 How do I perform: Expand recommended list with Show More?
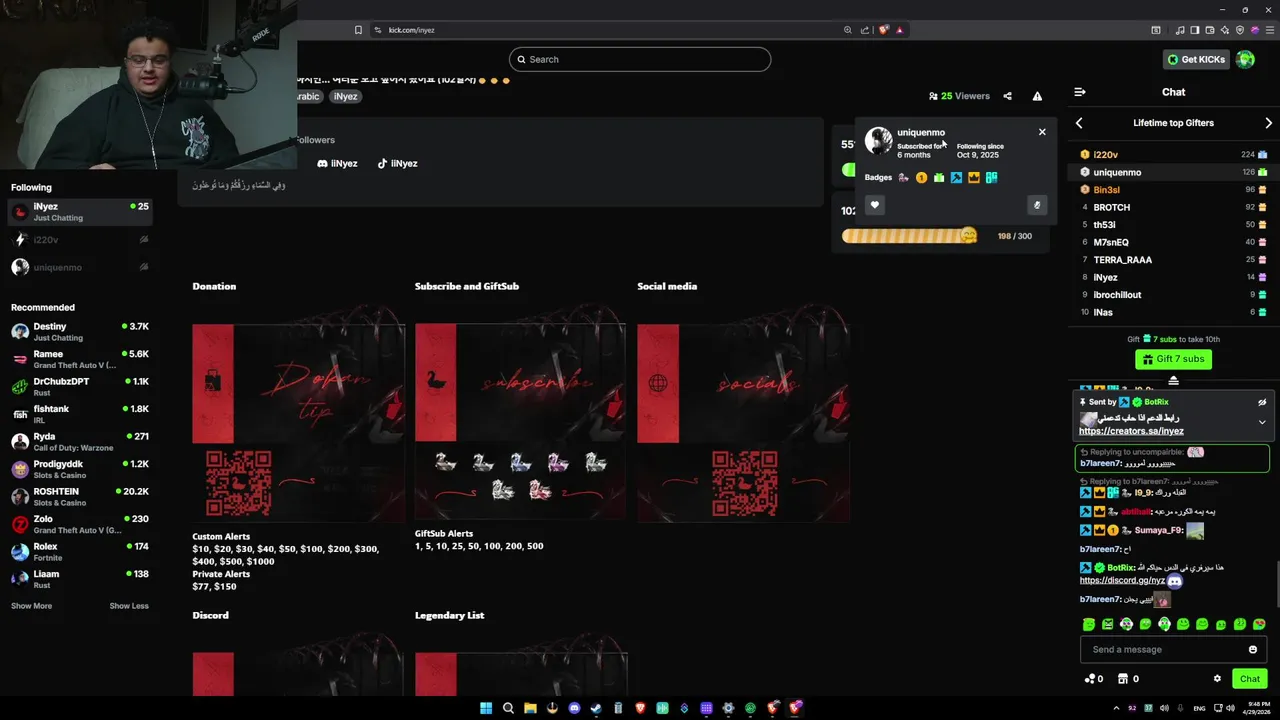pos(31,606)
